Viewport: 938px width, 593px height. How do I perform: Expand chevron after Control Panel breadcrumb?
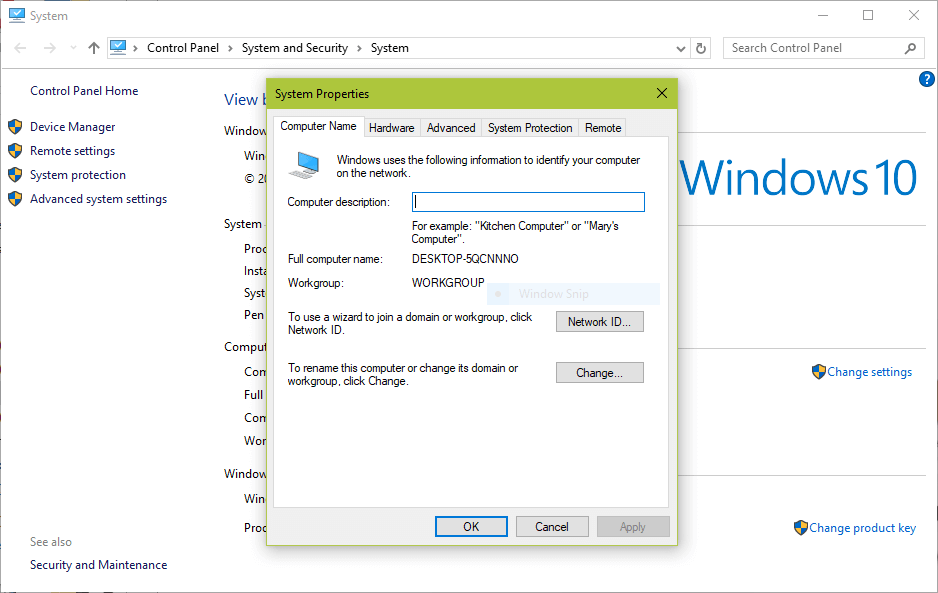230,48
